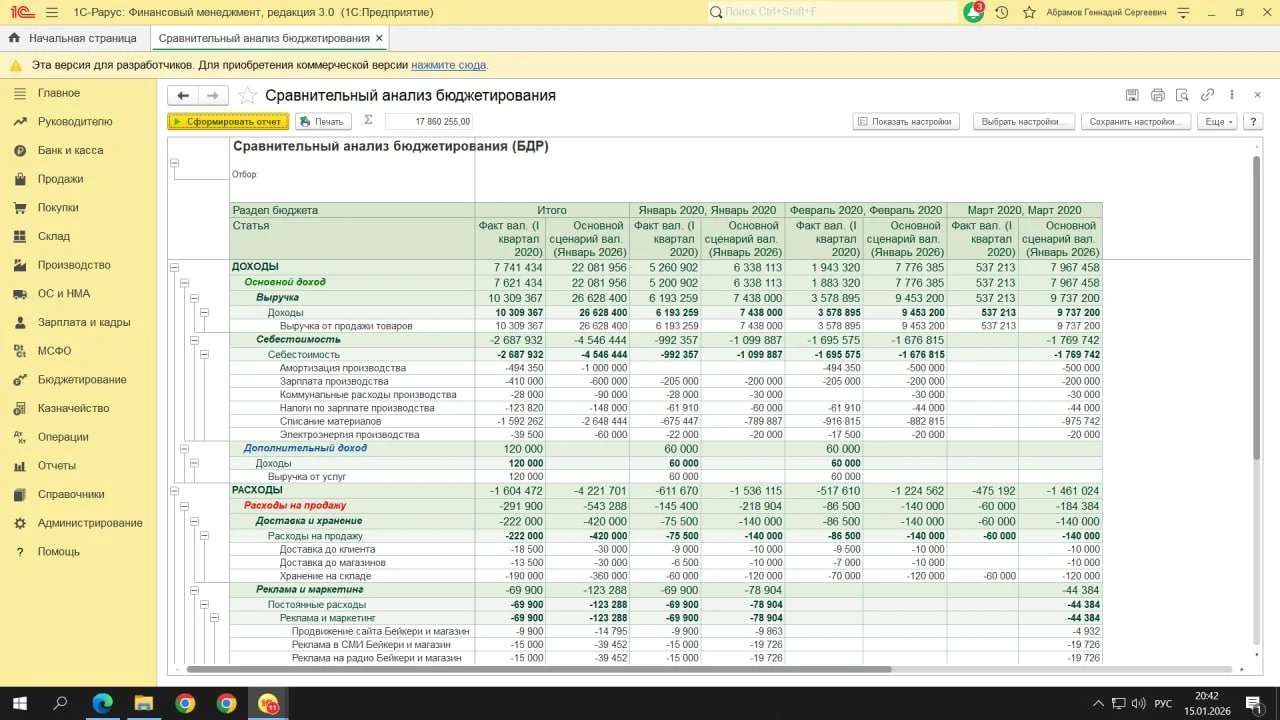Click Сформировать отчет button
Image resolution: width=1280 pixels, height=720 pixels.
click(x=228, y=121)
